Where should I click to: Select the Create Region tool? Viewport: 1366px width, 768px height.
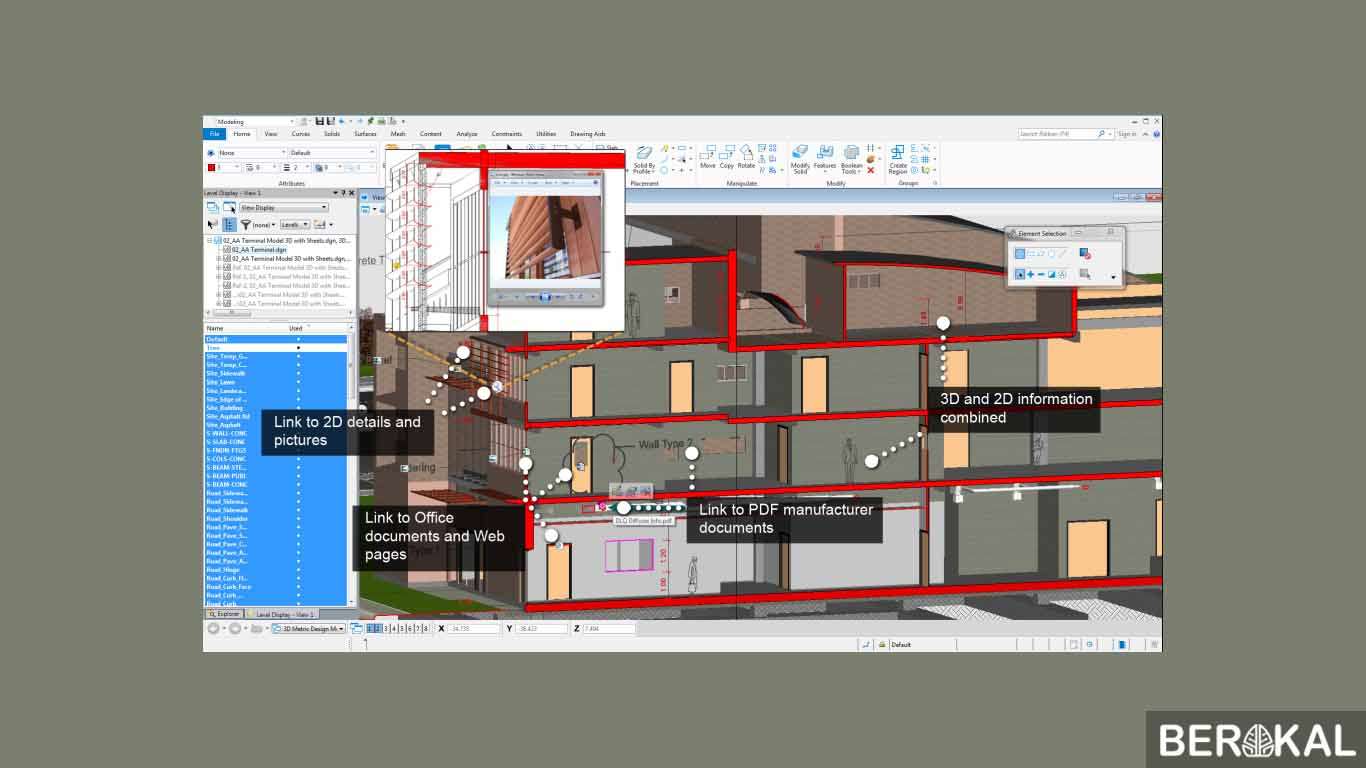click(x=898, y=159)
